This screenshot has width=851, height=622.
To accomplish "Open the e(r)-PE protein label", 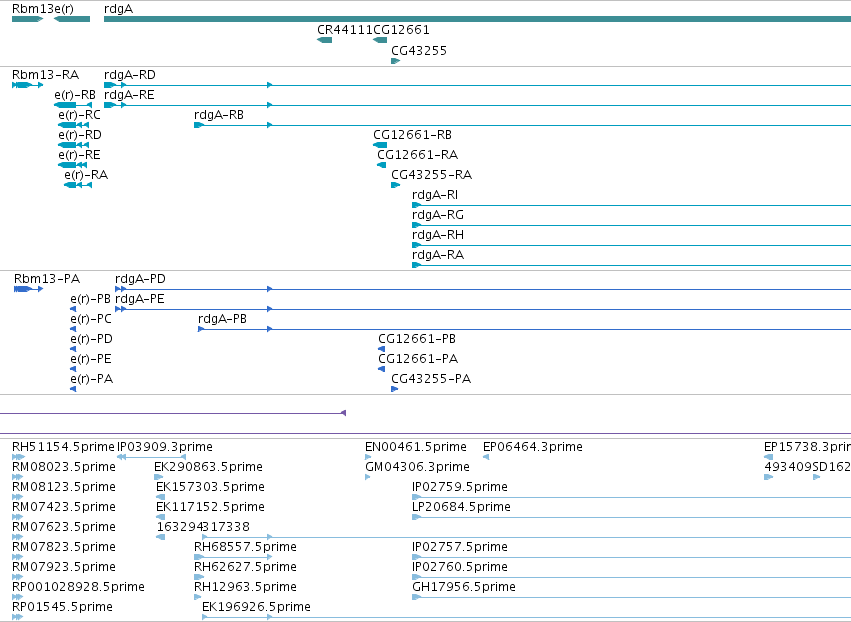I will (x=91, y=359).
